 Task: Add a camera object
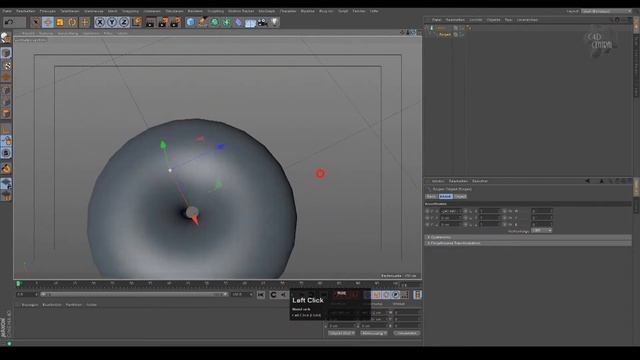262,22
